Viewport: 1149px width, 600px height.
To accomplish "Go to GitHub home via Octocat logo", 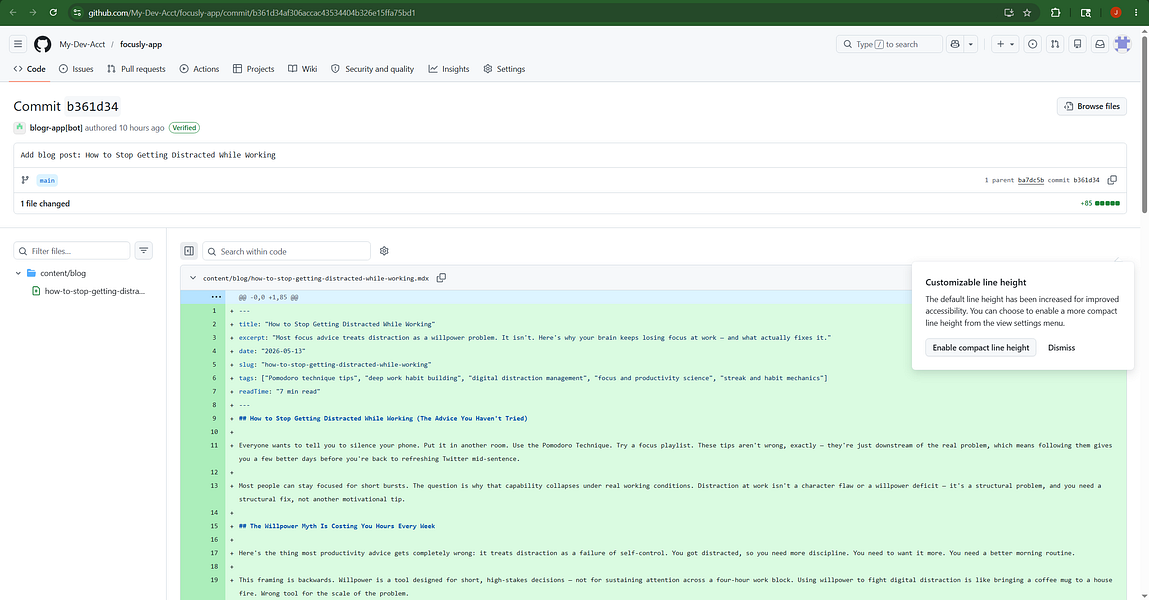I will click(43, 44).
